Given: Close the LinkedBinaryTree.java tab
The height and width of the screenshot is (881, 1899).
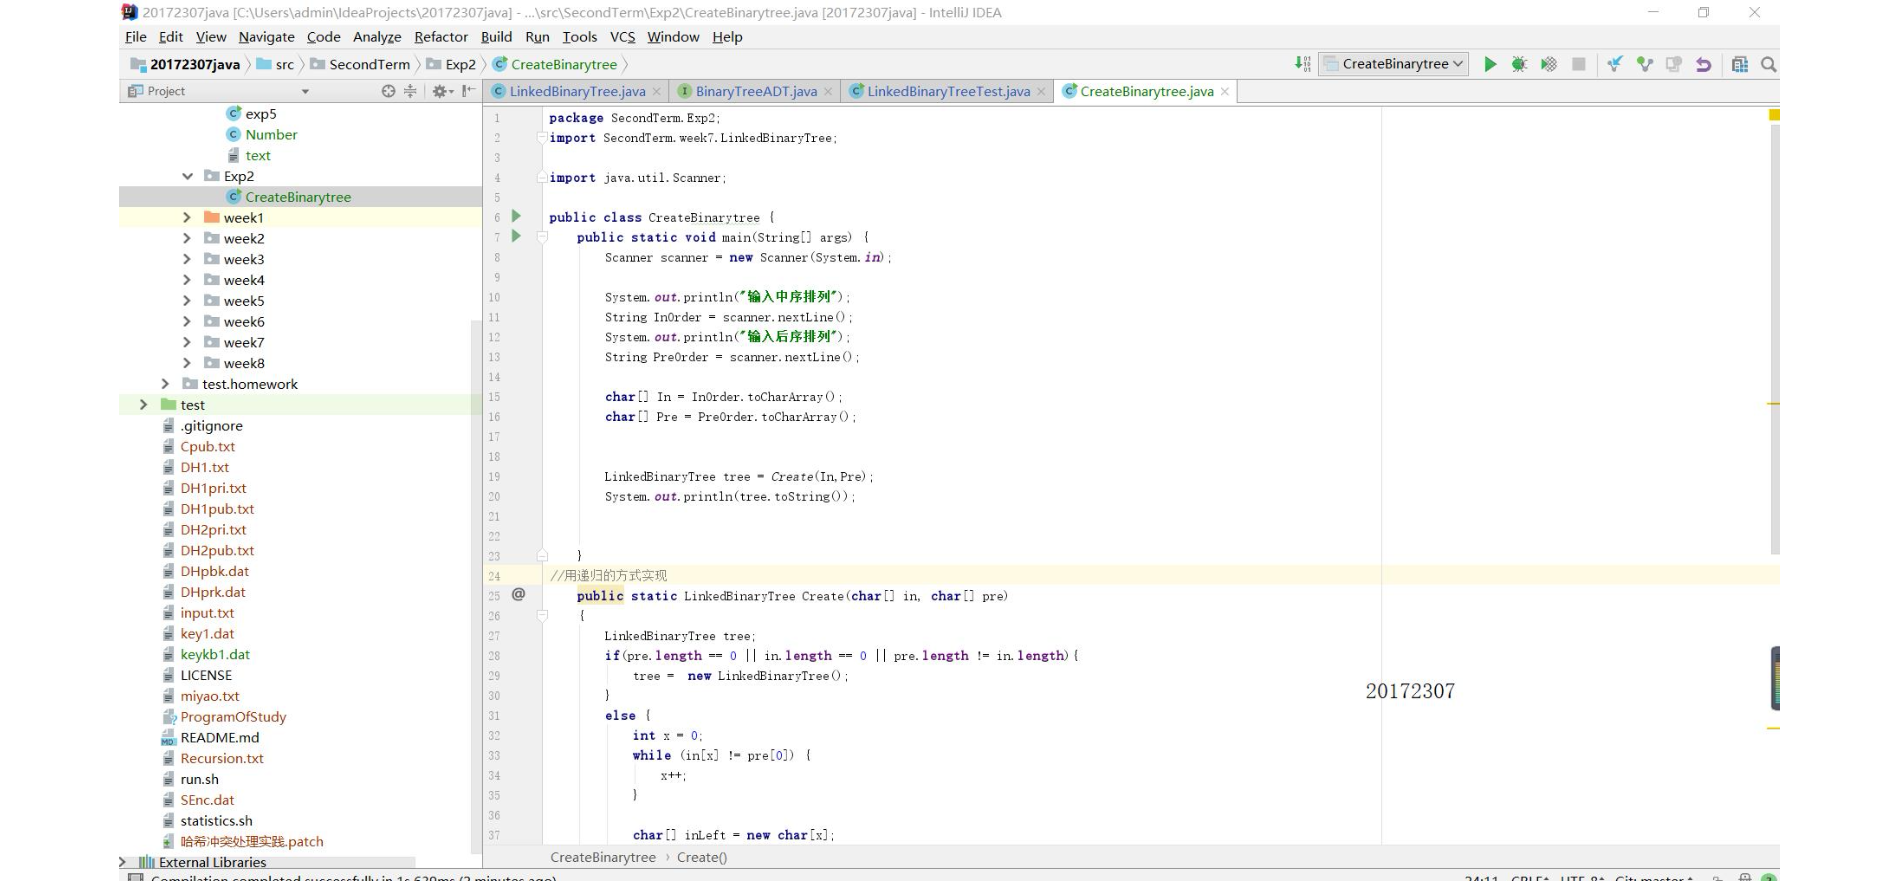Looking at the screenshot, I should click(x=656, y=92).
